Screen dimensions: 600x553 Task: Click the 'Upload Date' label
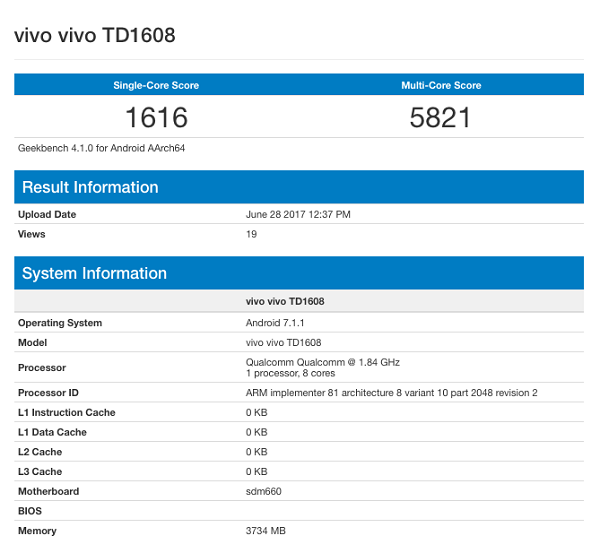[47, 214]
